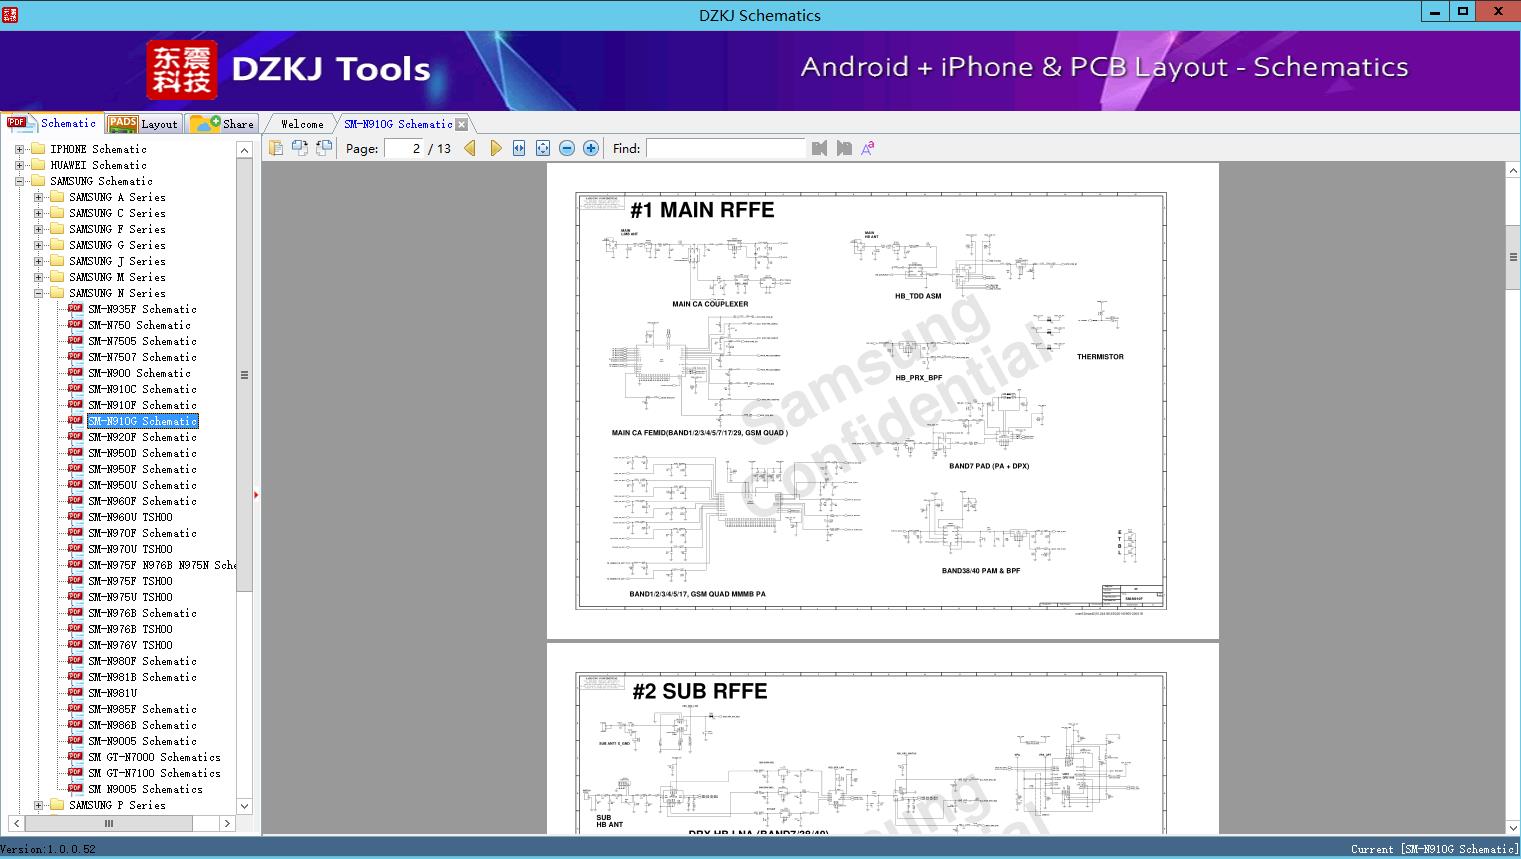This screenshot has width=1521, height=859.
Task: Zoom in with the plus icon
Action: point(591,148)
